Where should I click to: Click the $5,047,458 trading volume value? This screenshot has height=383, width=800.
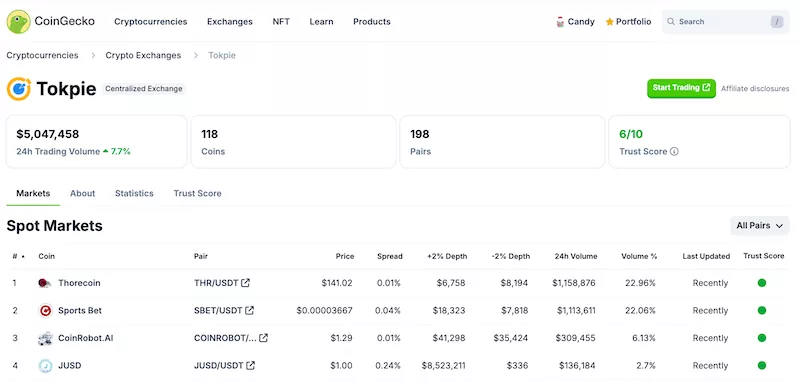coord(48,135)
